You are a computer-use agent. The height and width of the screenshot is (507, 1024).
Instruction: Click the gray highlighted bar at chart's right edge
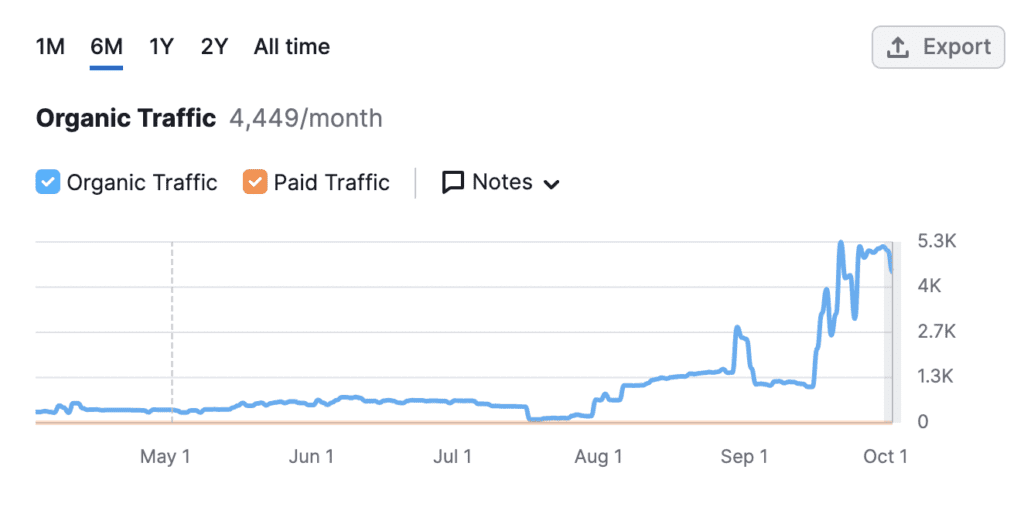(x=894, y=330)
